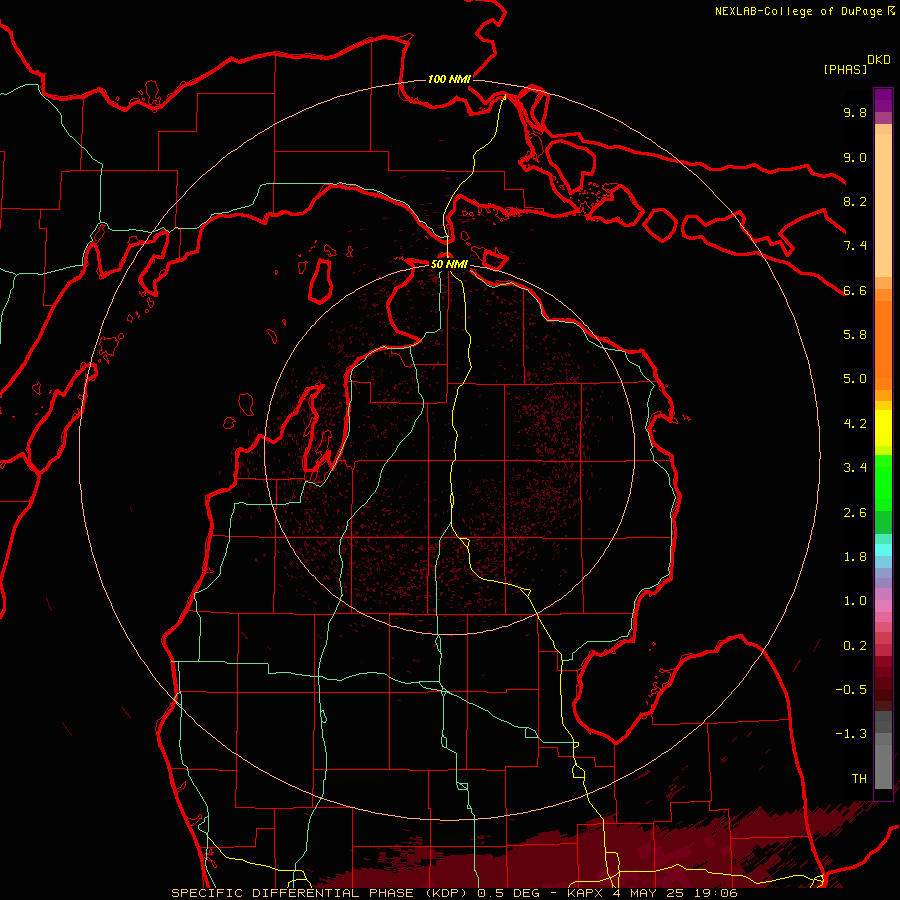
Task: Click the 5.0 scale value
Action: pyautogui.click(x=855, y=379)
